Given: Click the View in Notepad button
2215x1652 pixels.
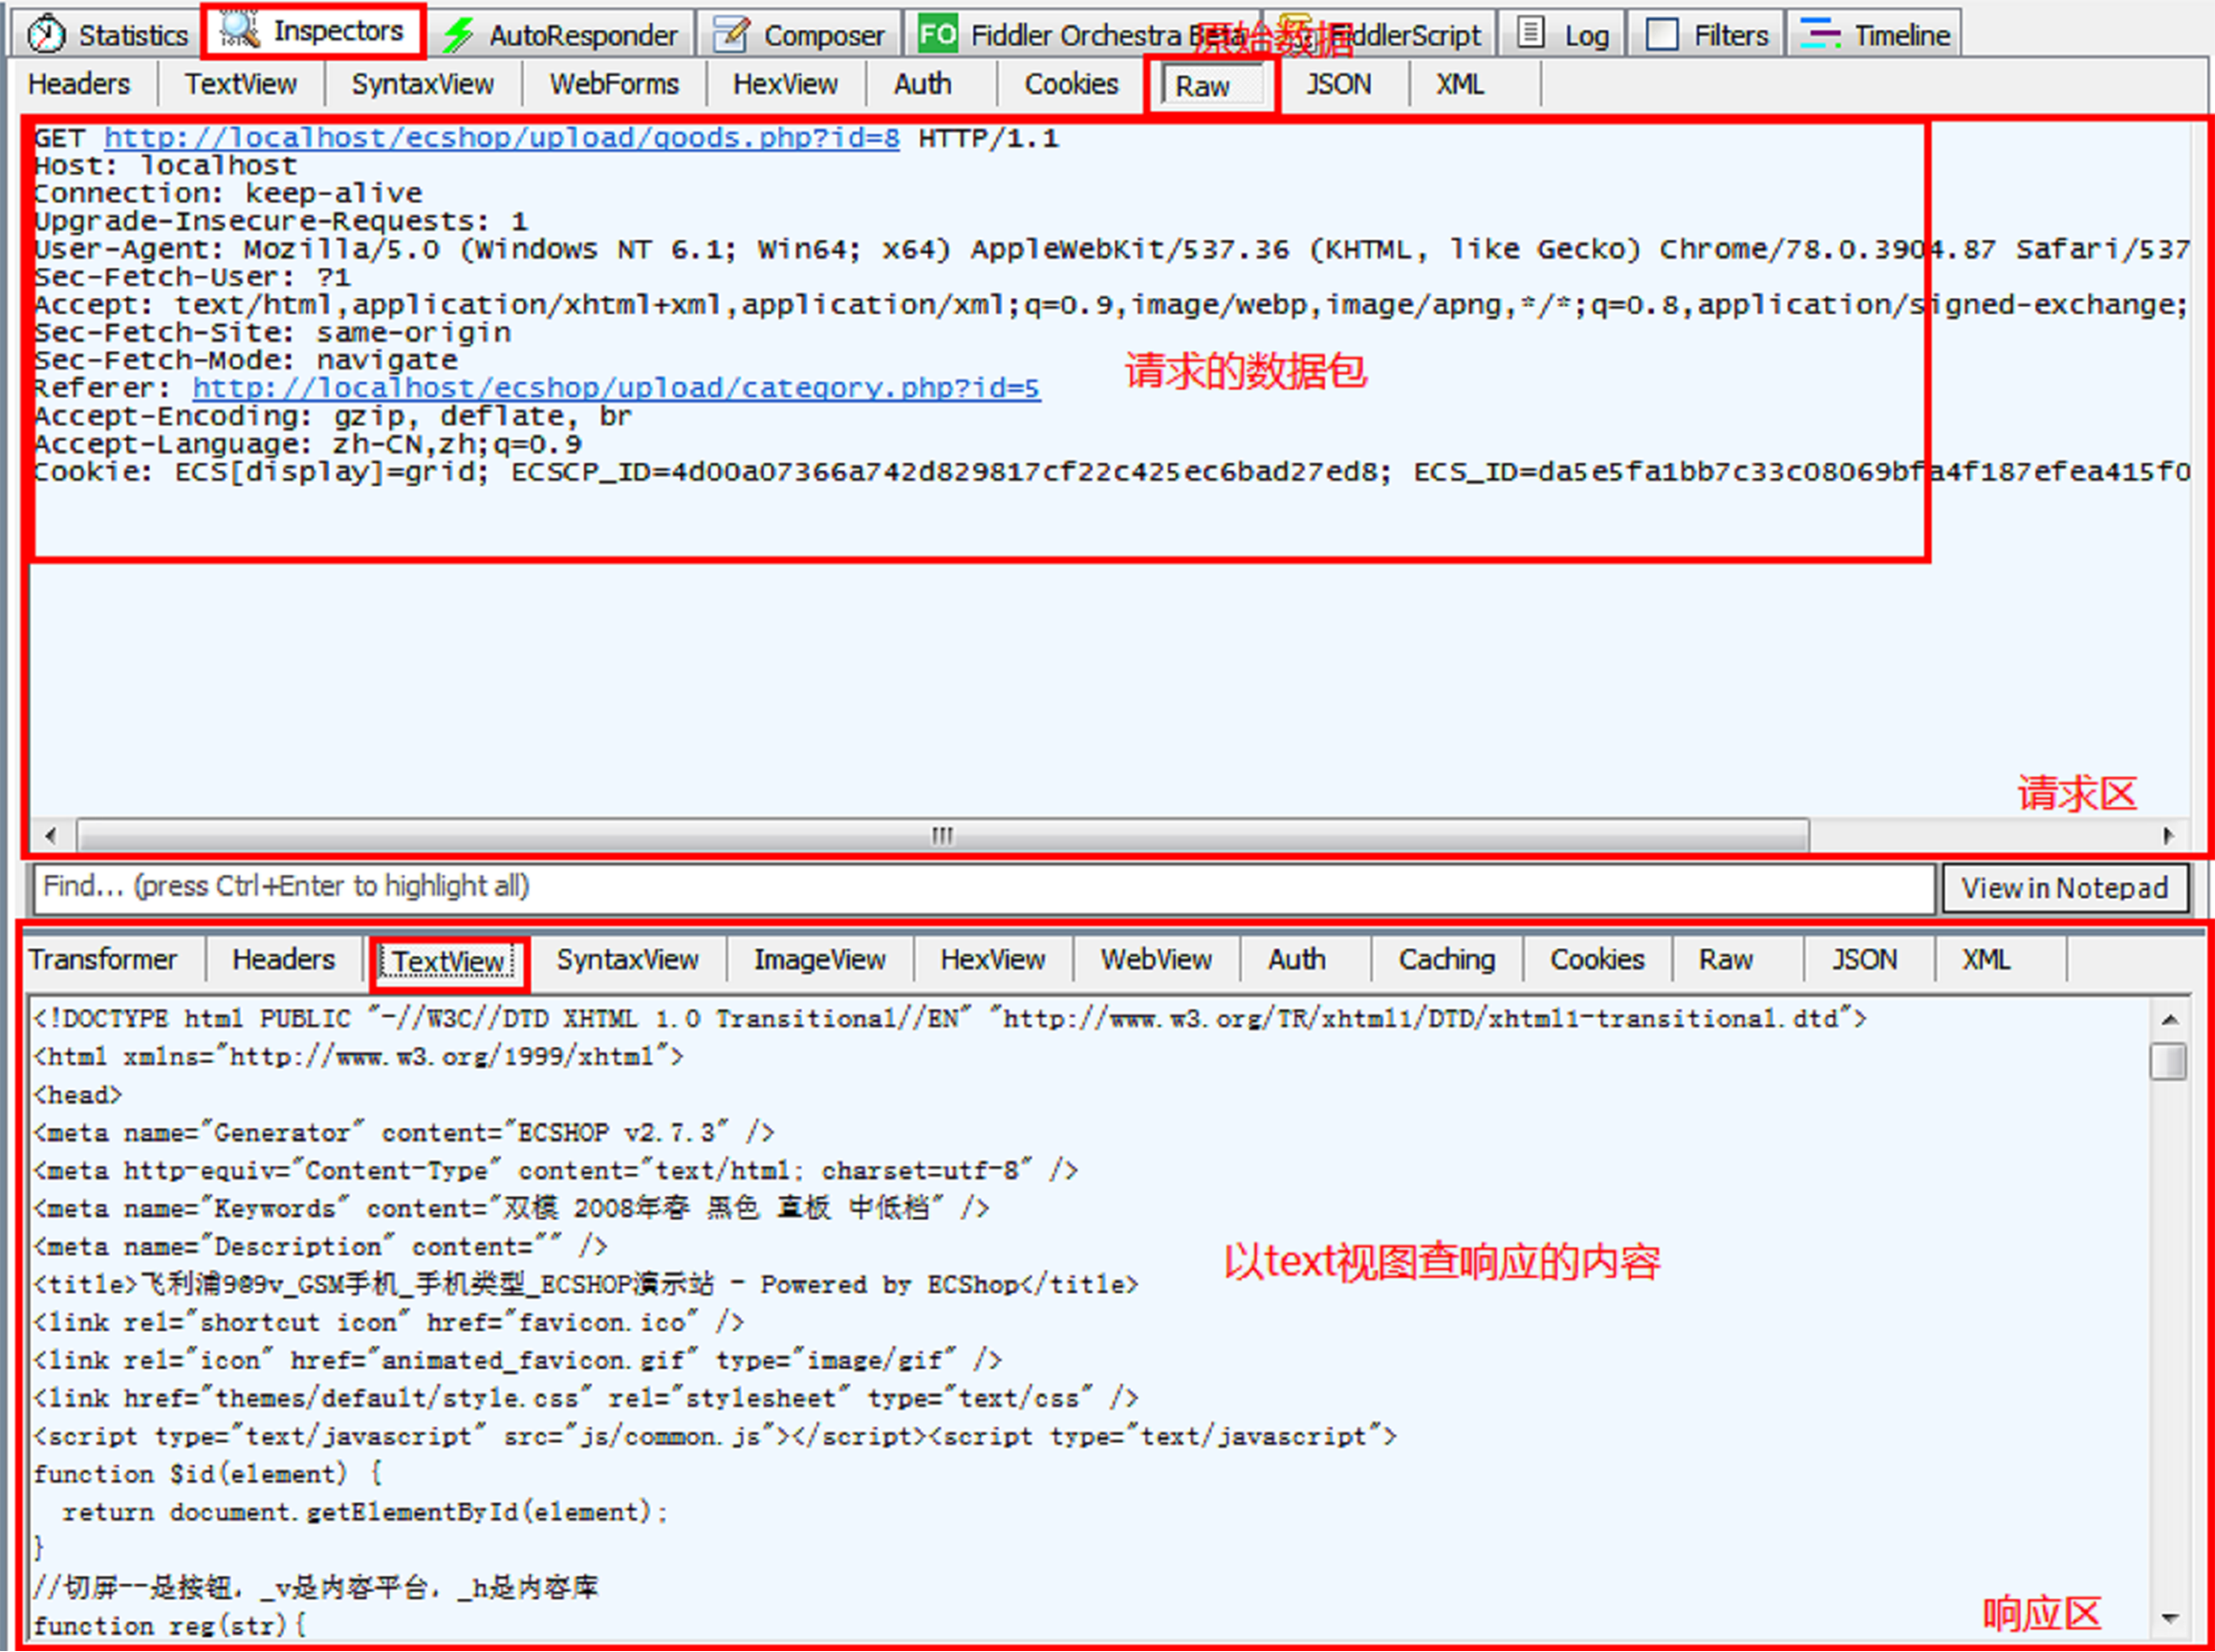Looking at the screenshot, I should pos(2065,888).
